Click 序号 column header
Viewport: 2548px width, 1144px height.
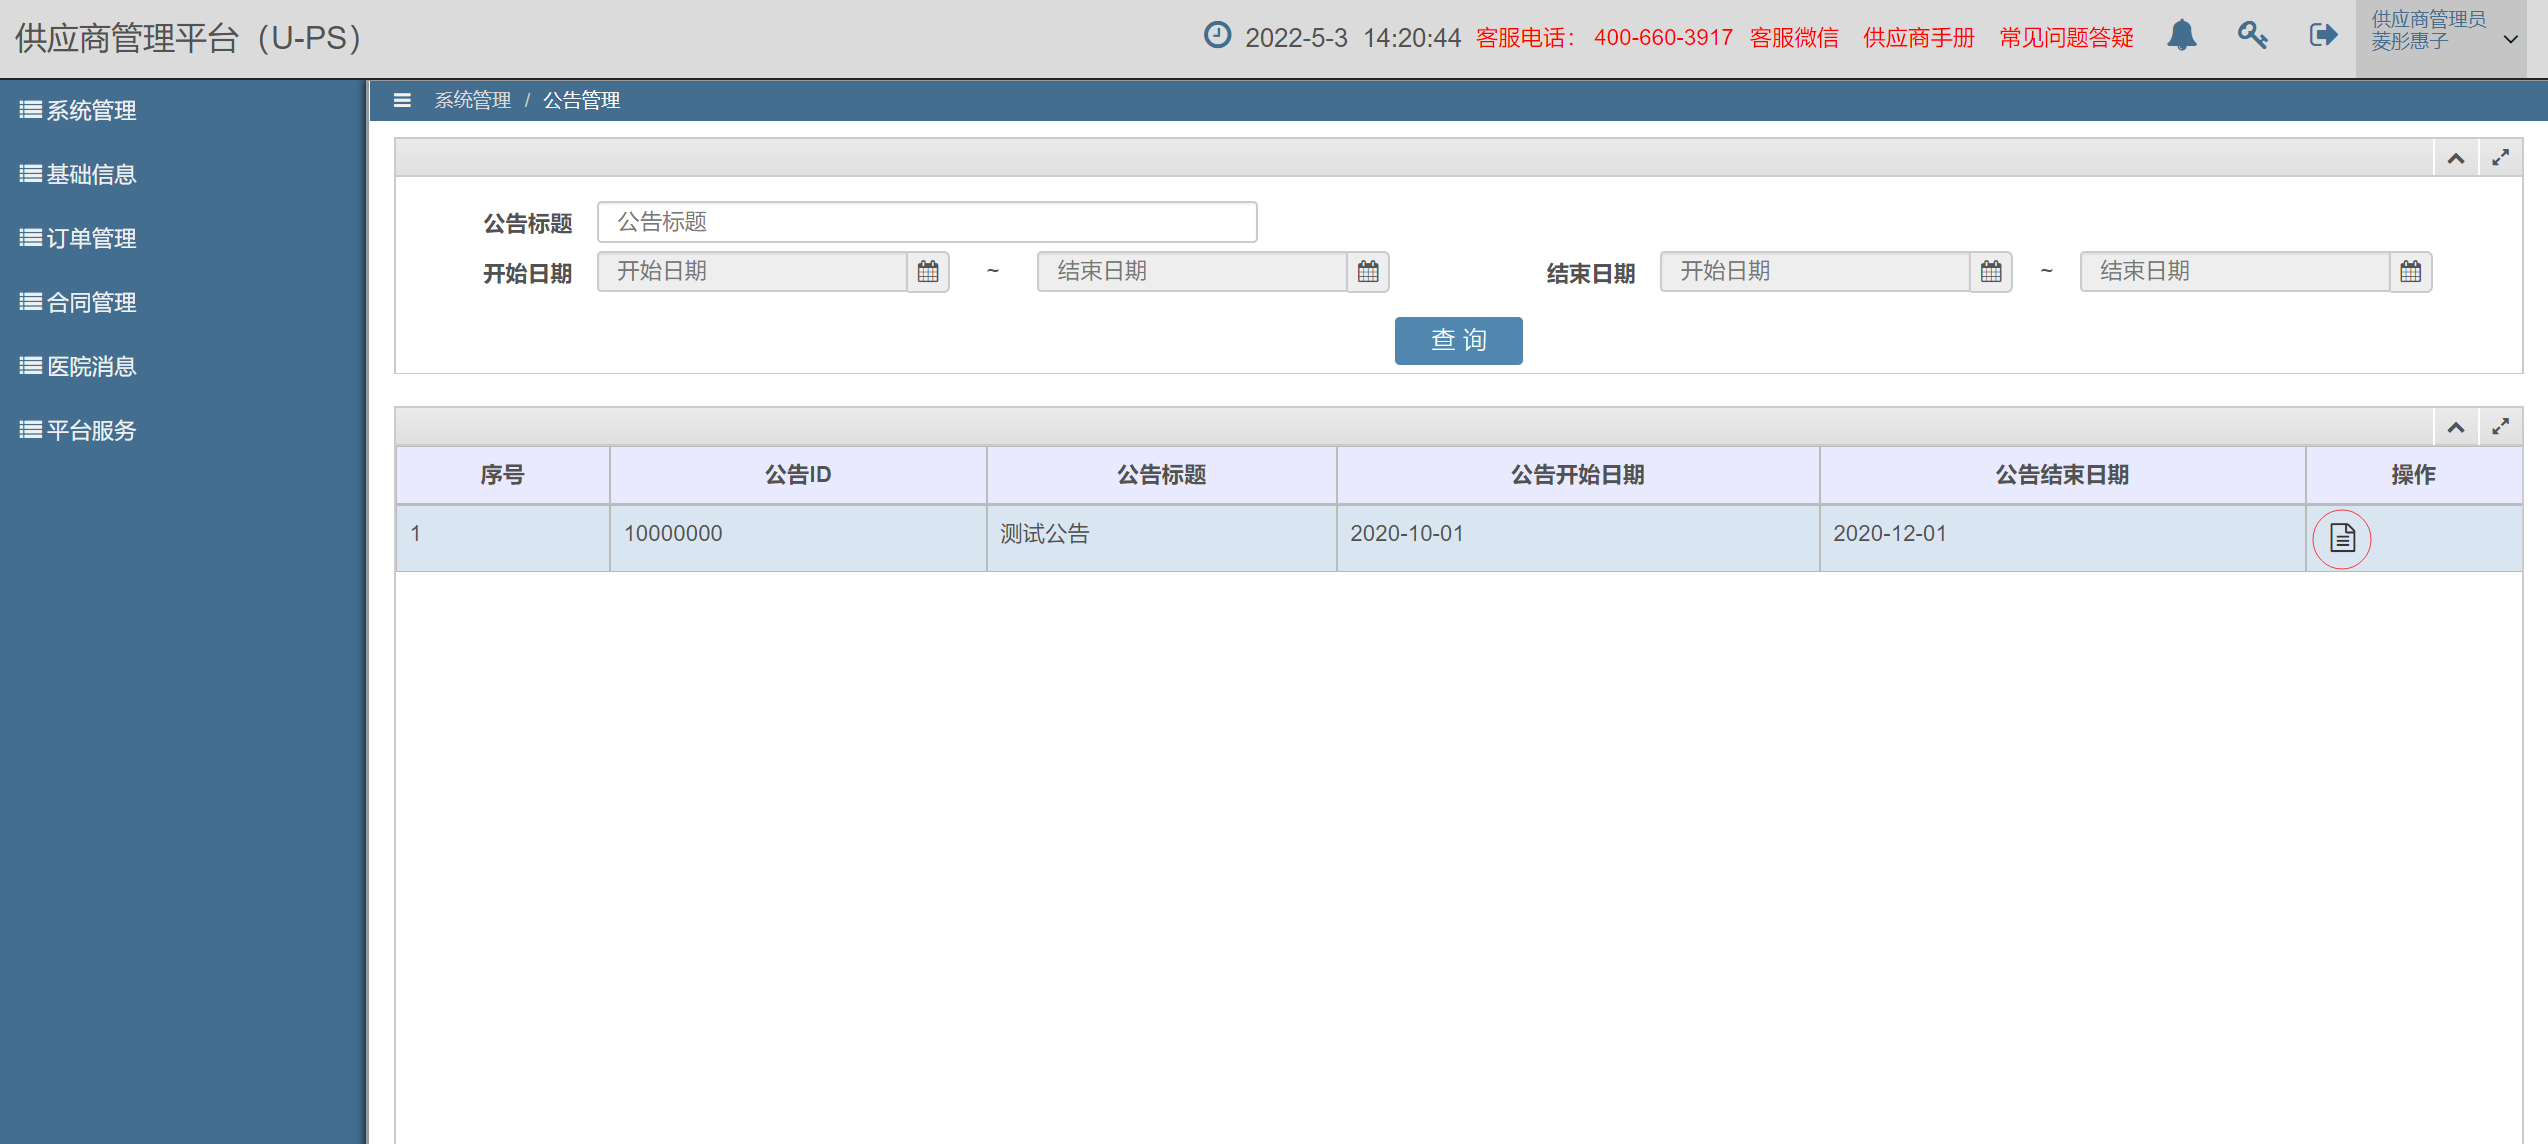[x=502, y=475]
